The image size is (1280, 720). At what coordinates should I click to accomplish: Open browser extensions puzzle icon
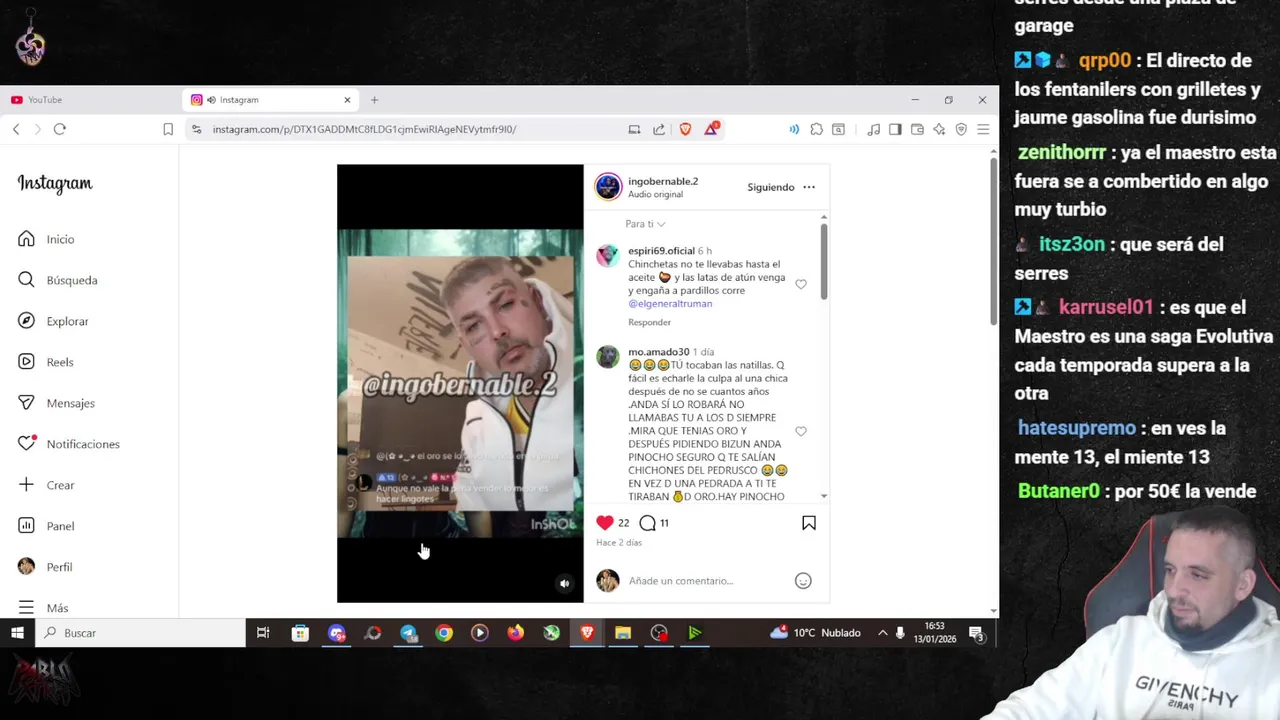tap(817, 129)
